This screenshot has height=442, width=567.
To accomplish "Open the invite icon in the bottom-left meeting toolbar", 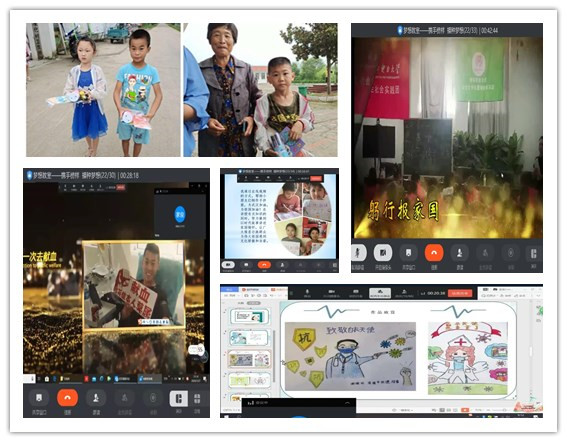I will click(x=96, y=398).
